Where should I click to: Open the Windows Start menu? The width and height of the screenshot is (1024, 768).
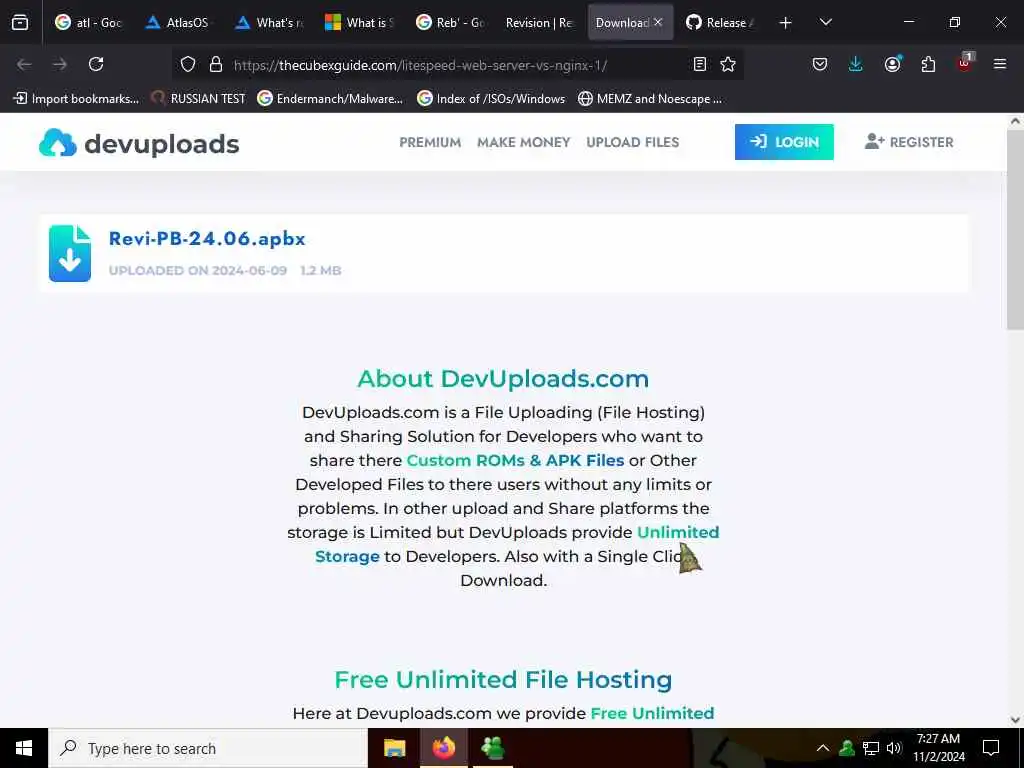24,748
